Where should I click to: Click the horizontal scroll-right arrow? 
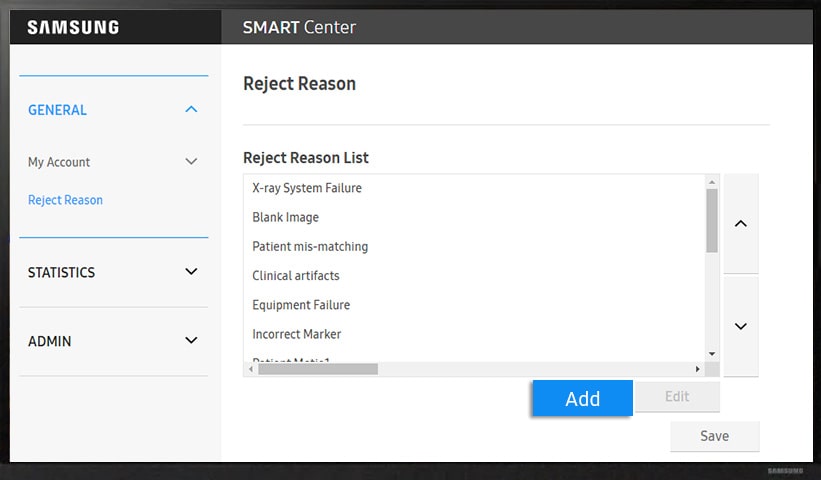coord(699,369)
